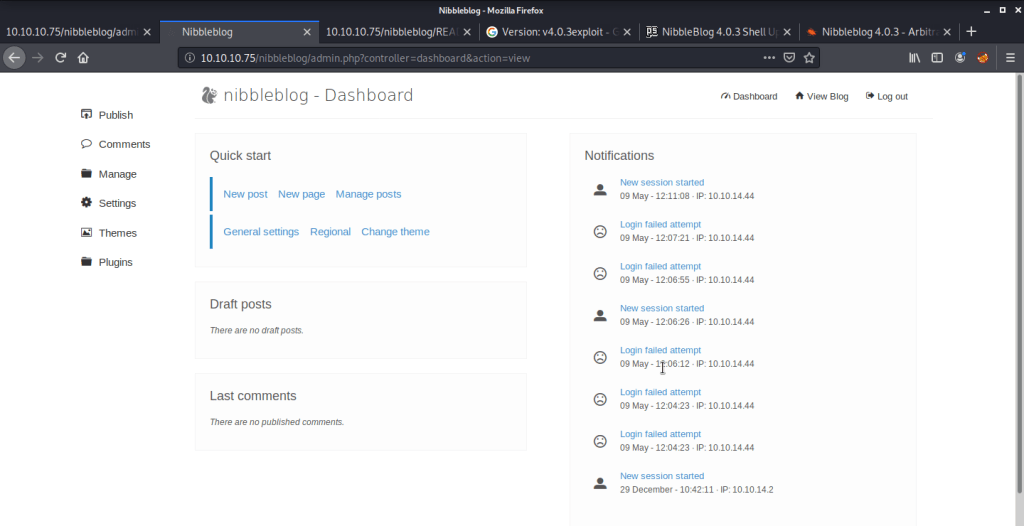This screenshot has width=1024, height=526.
Task: Click the Plugins folder icon
Action: coord(87,262)
